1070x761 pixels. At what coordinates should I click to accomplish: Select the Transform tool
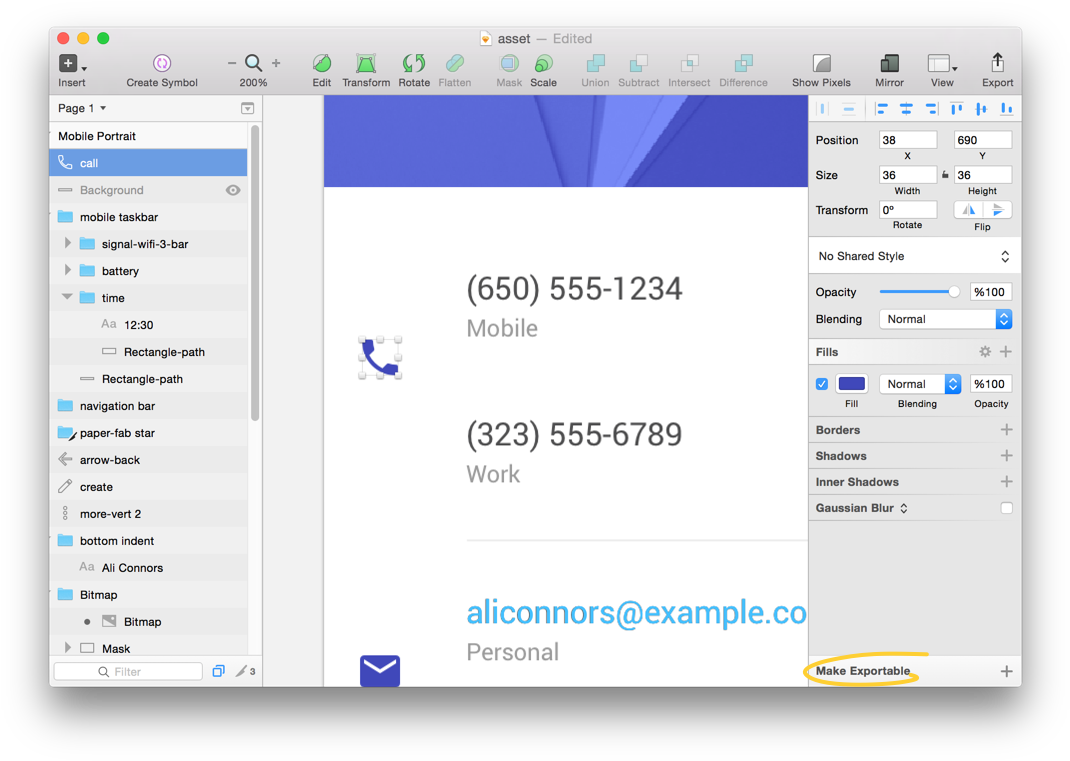coord(366,63)
